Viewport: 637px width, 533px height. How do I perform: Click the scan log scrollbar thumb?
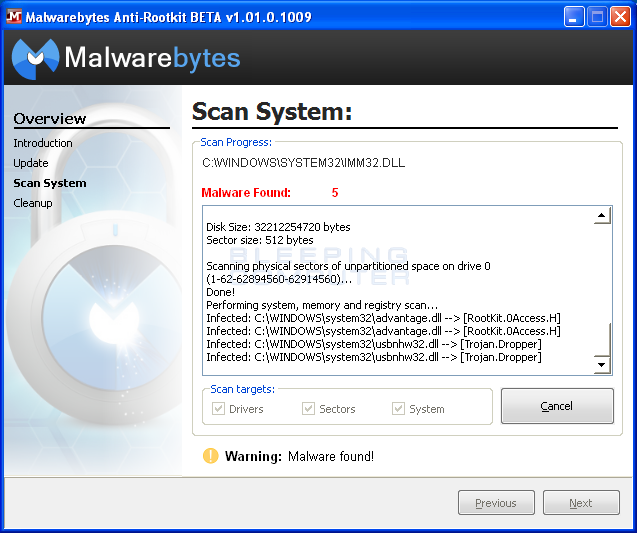(x=602, y=339)
